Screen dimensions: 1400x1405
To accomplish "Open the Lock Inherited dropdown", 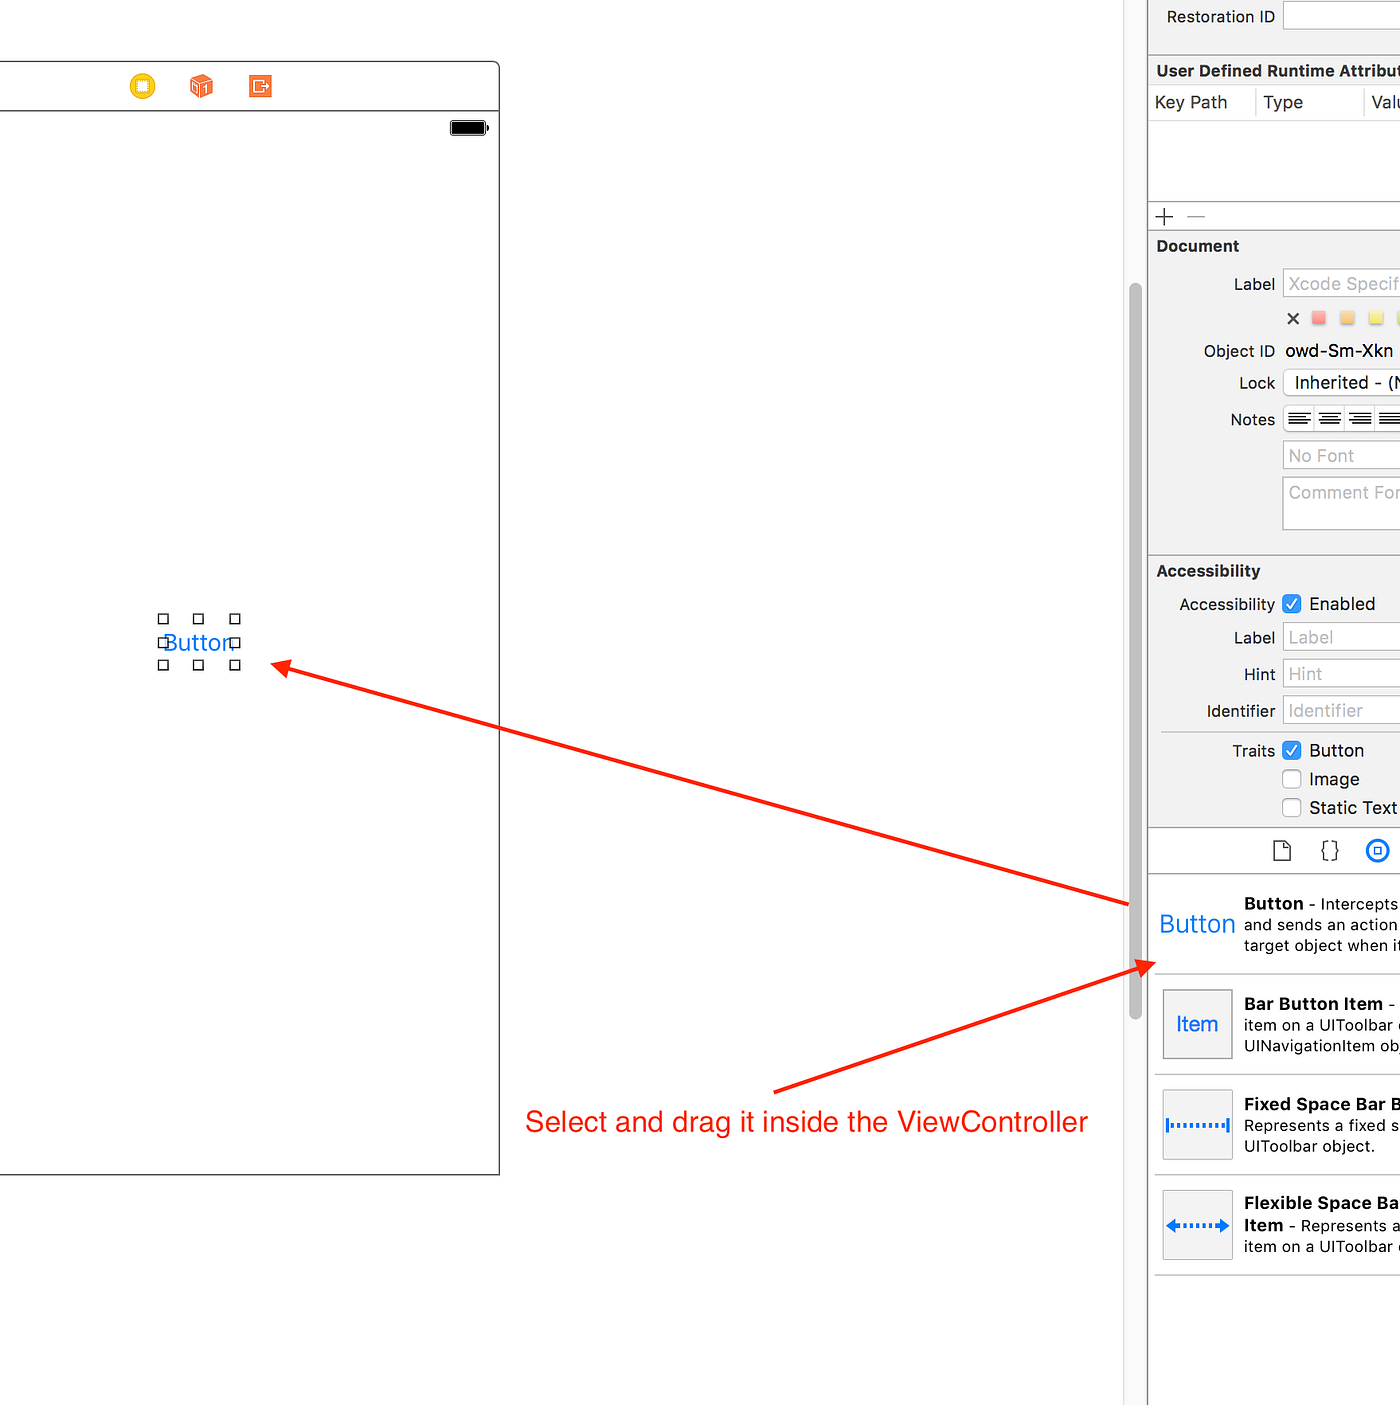I will click(1340, 382).
